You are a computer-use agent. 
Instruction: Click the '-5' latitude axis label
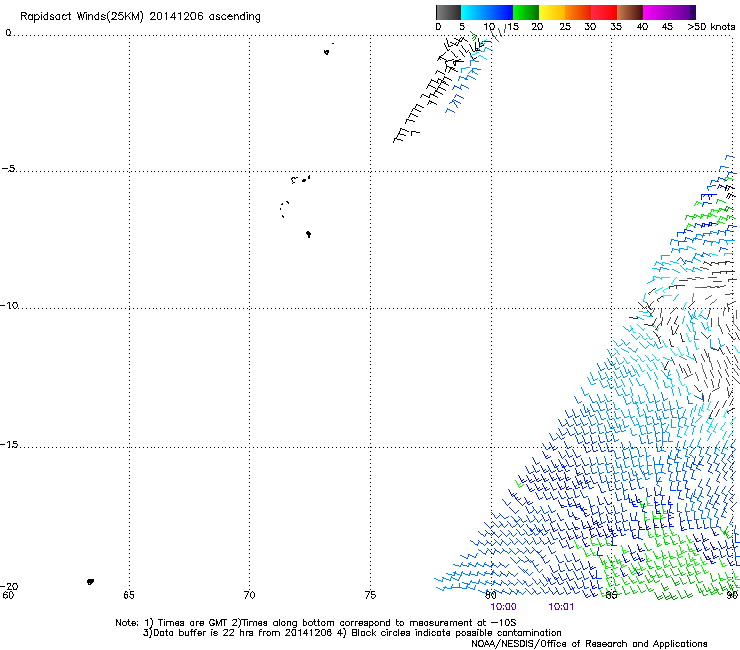click(8, 169)
